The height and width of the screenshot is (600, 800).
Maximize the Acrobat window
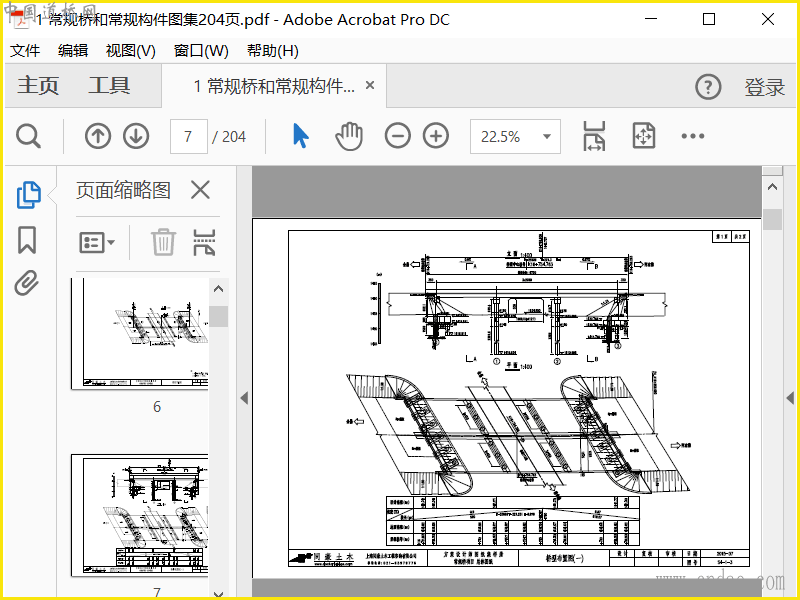coord(709,19)
